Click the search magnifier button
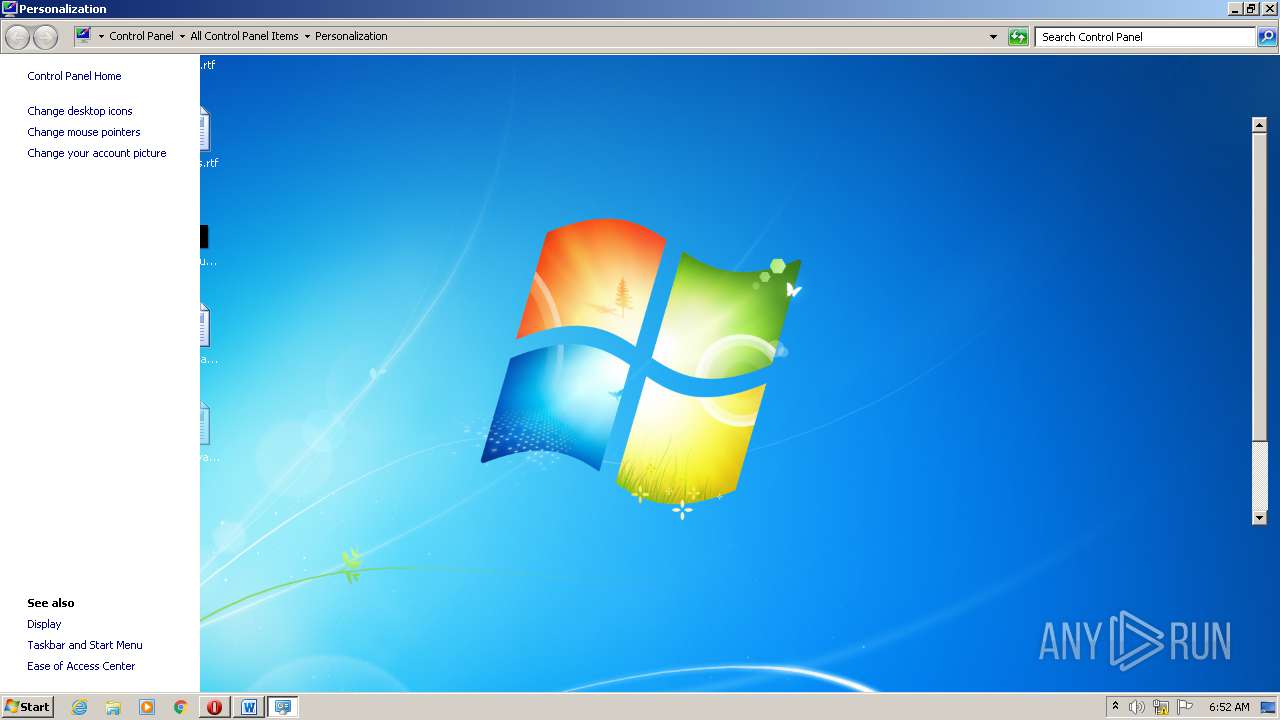 point(1267,37)
